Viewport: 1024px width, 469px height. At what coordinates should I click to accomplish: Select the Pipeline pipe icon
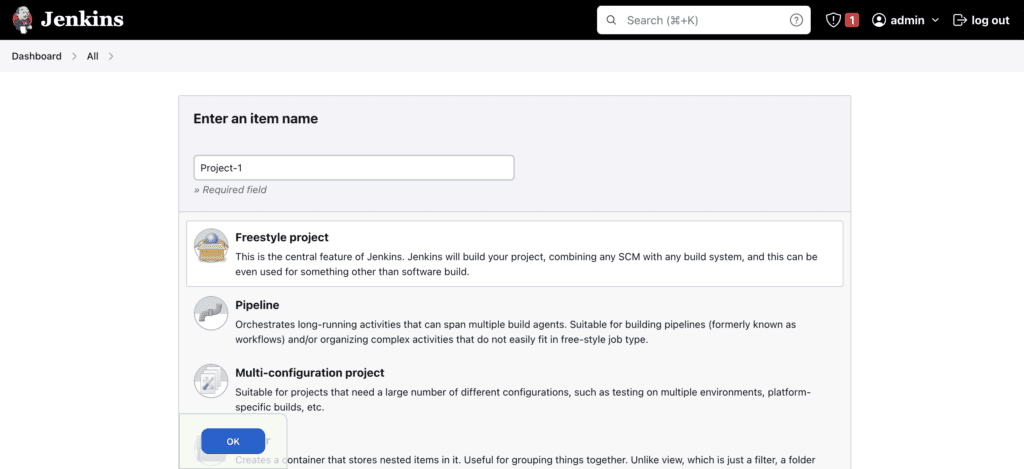tap(211, 313)
